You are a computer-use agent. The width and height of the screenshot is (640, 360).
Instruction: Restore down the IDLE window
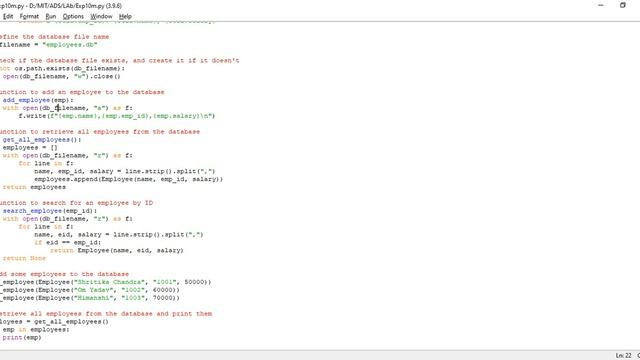point(622,5)
